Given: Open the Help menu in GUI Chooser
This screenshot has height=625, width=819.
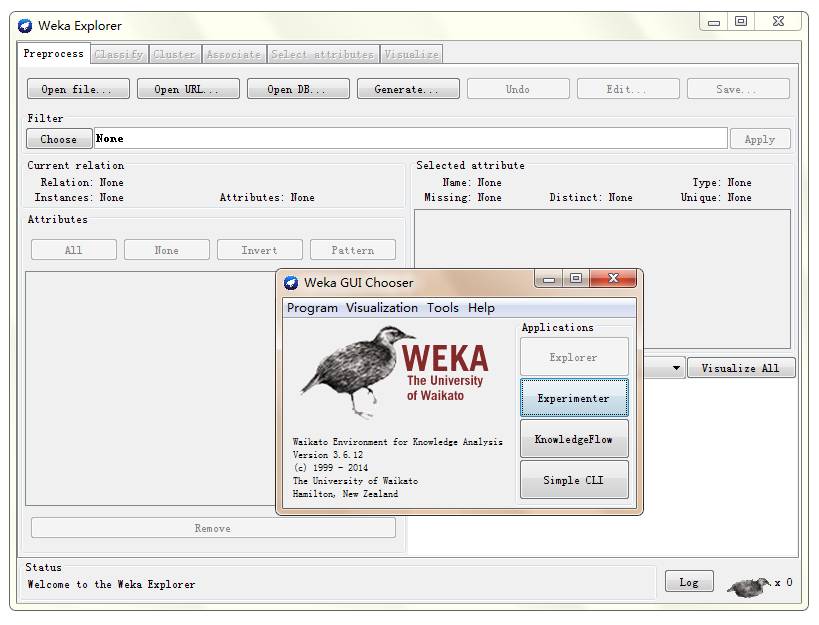Looking at the screenshot, I should 481,308.
